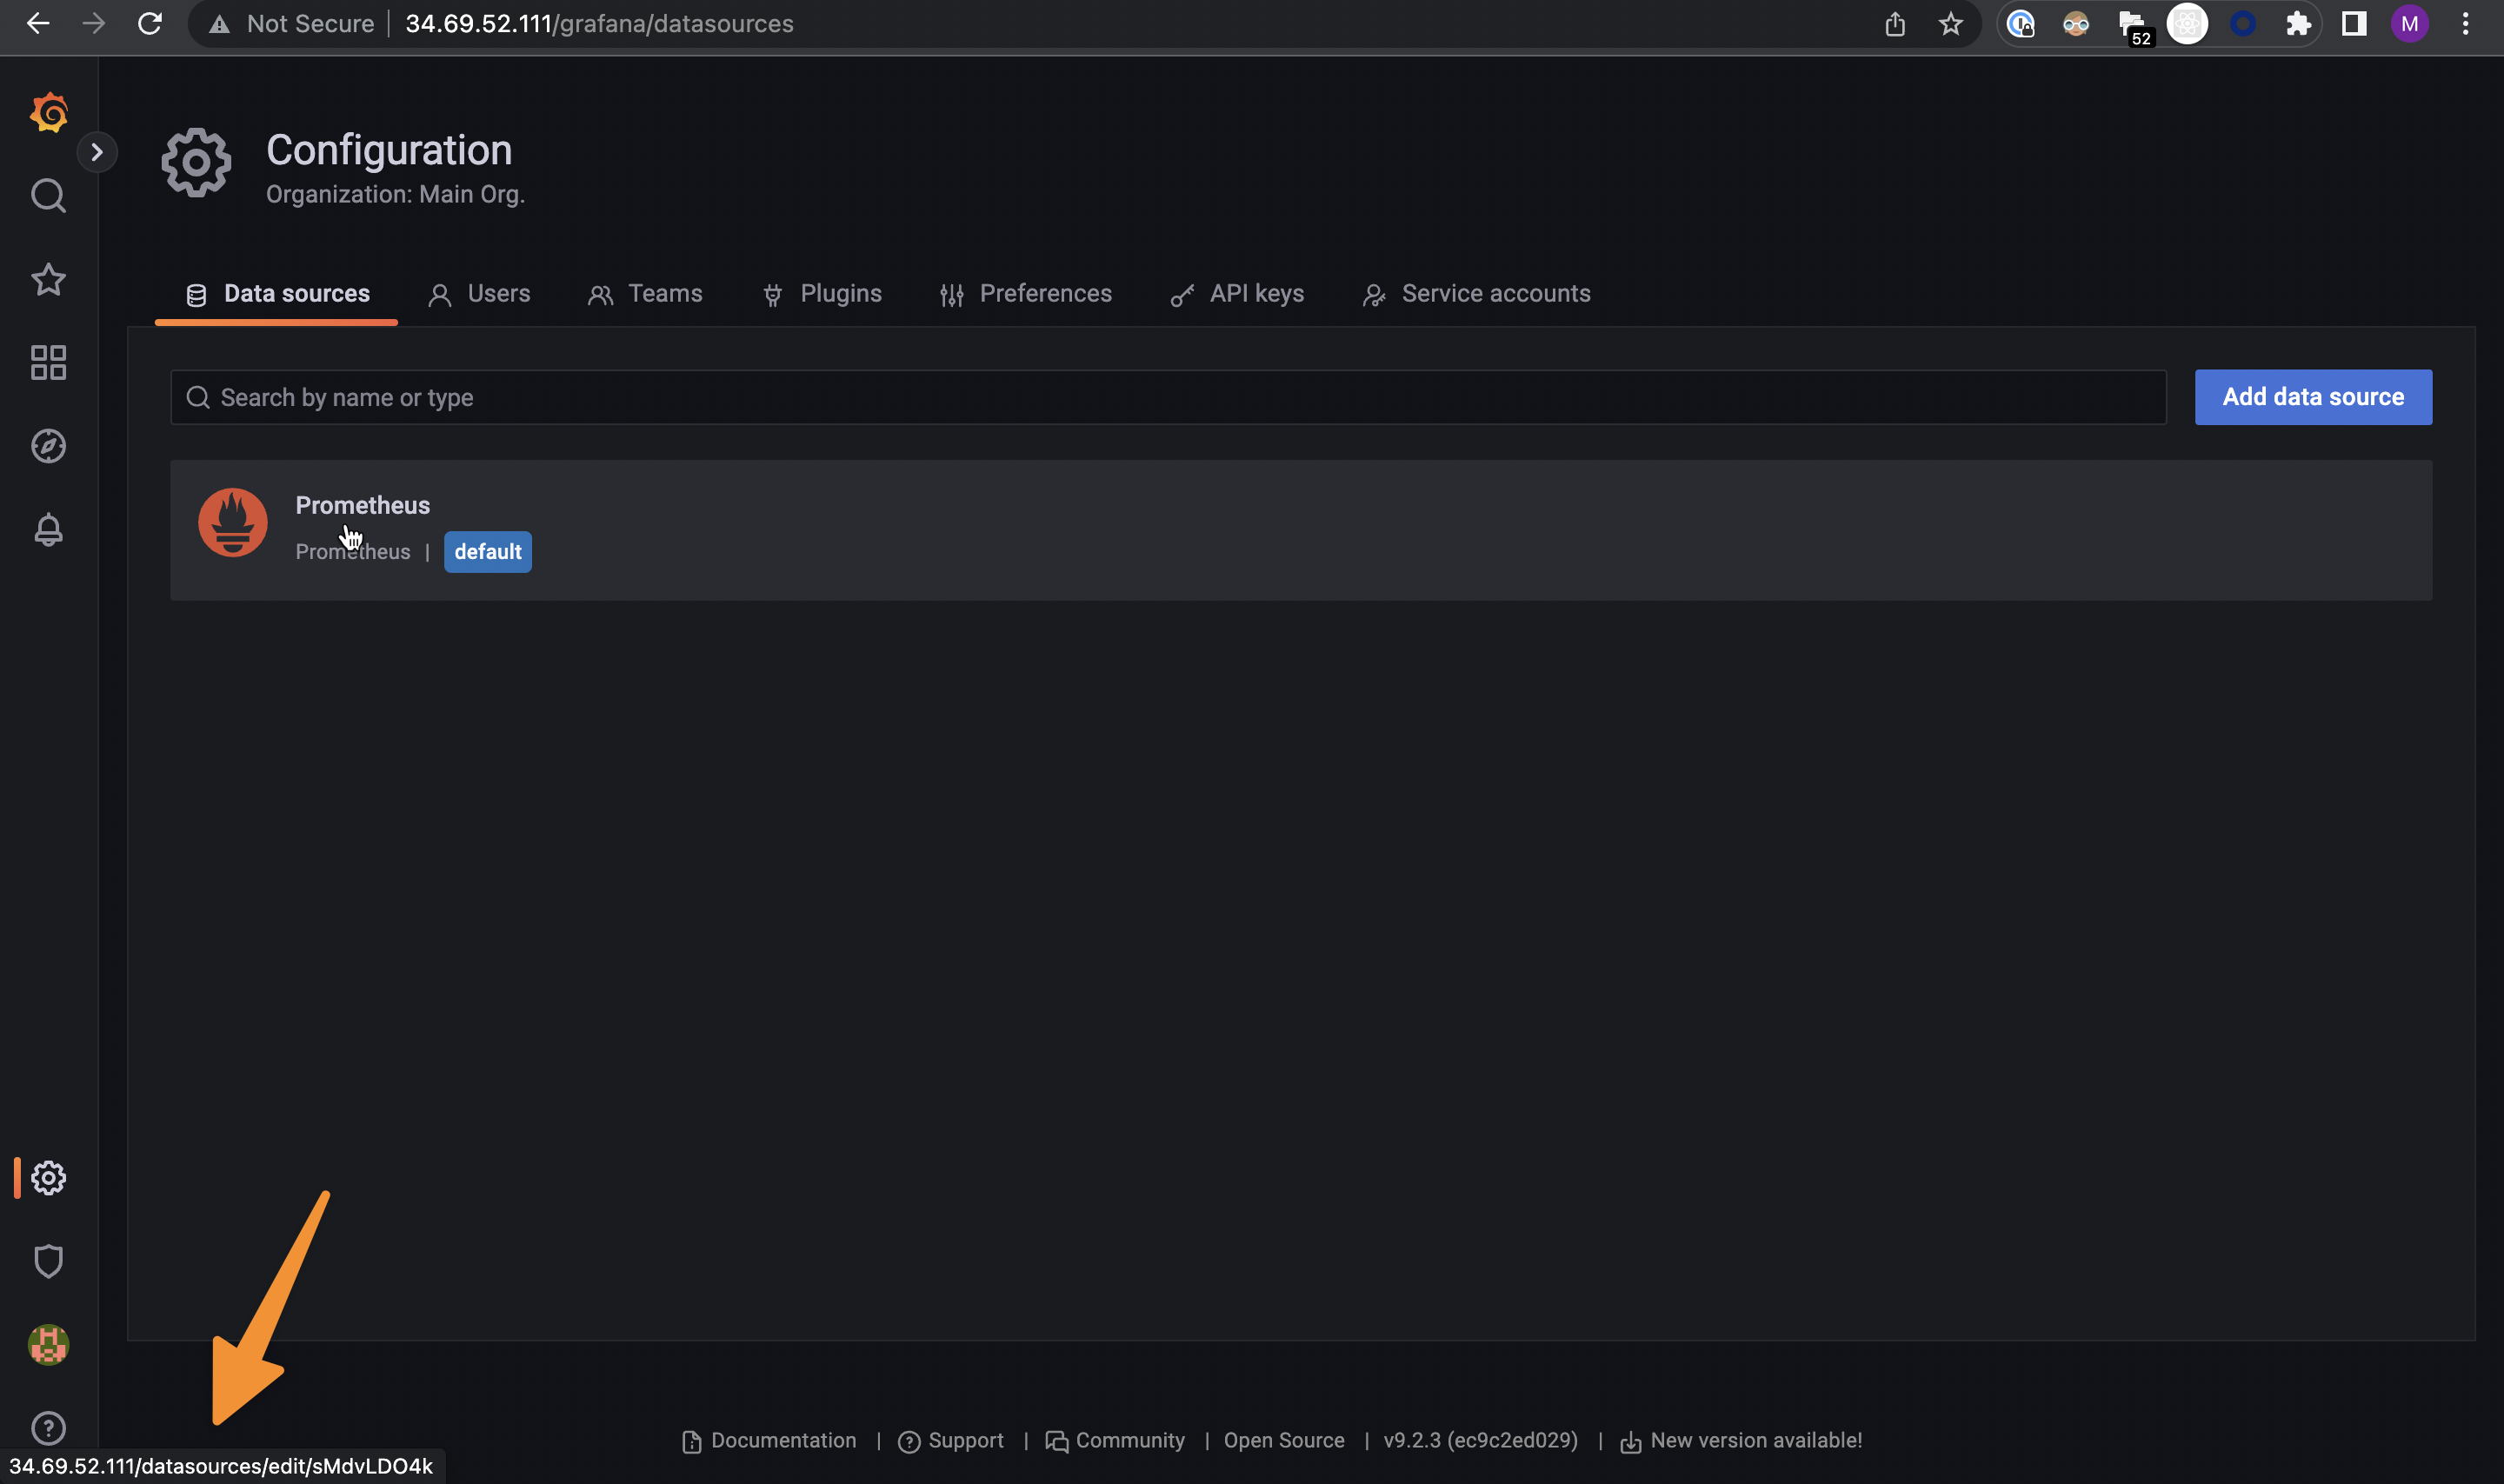Image resolution: width=2504 pixels, height=1484 pixels.
Task: Switch to the Plugins tab
Action: click(841, 293)
